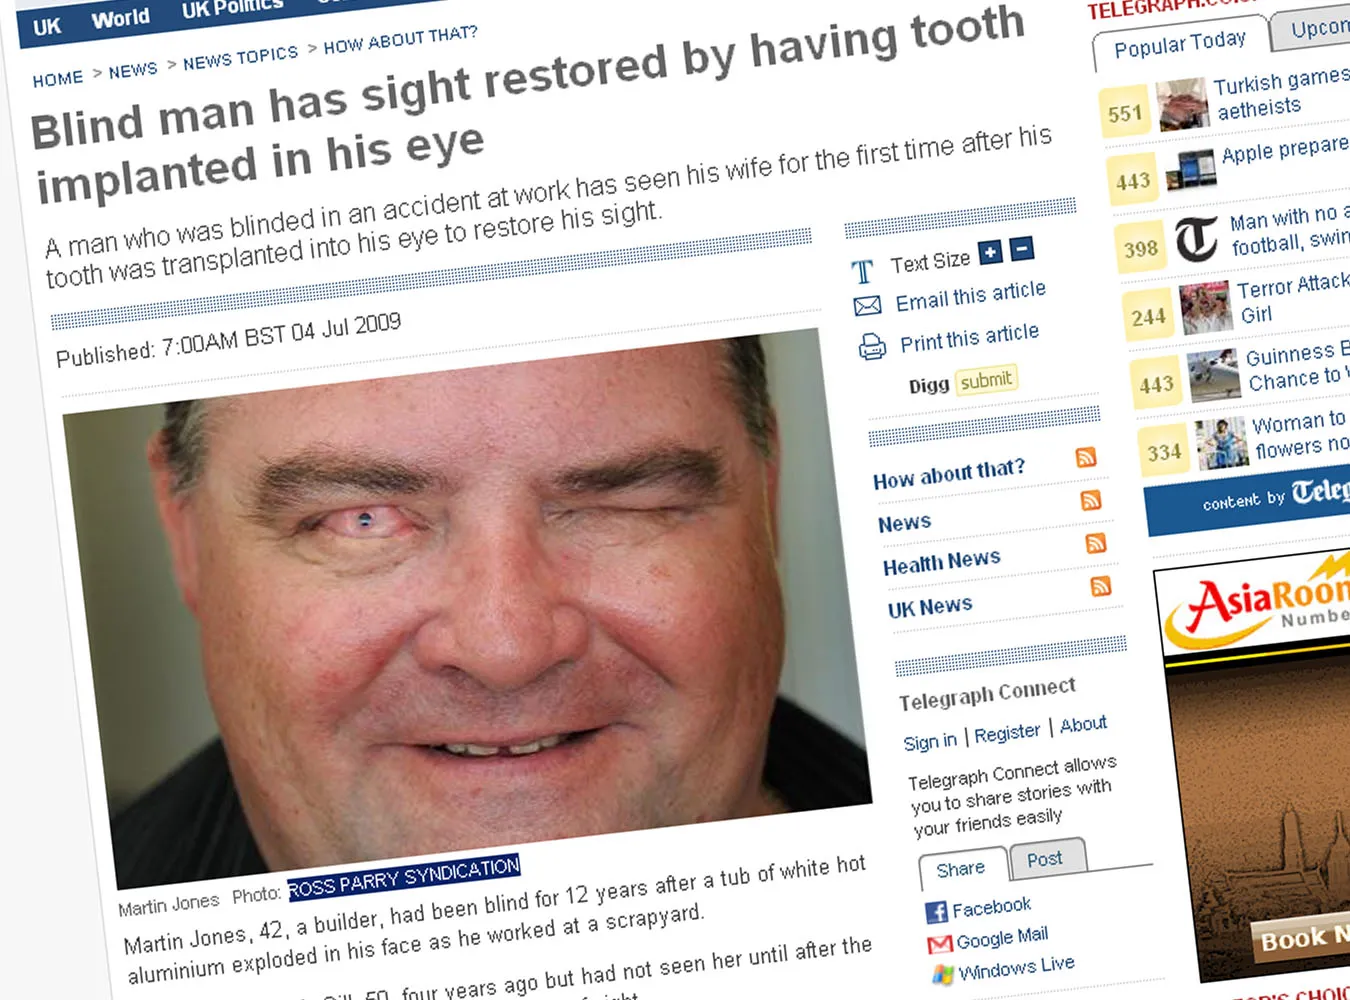Click the RSS icon beside News

[x=1091, y=500]
